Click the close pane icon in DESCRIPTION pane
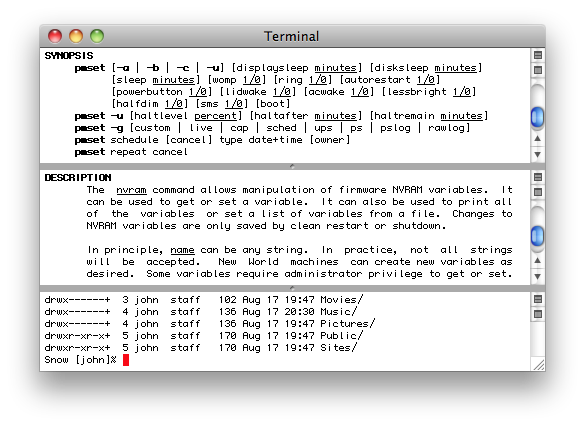585x426 pixels. 538,192
